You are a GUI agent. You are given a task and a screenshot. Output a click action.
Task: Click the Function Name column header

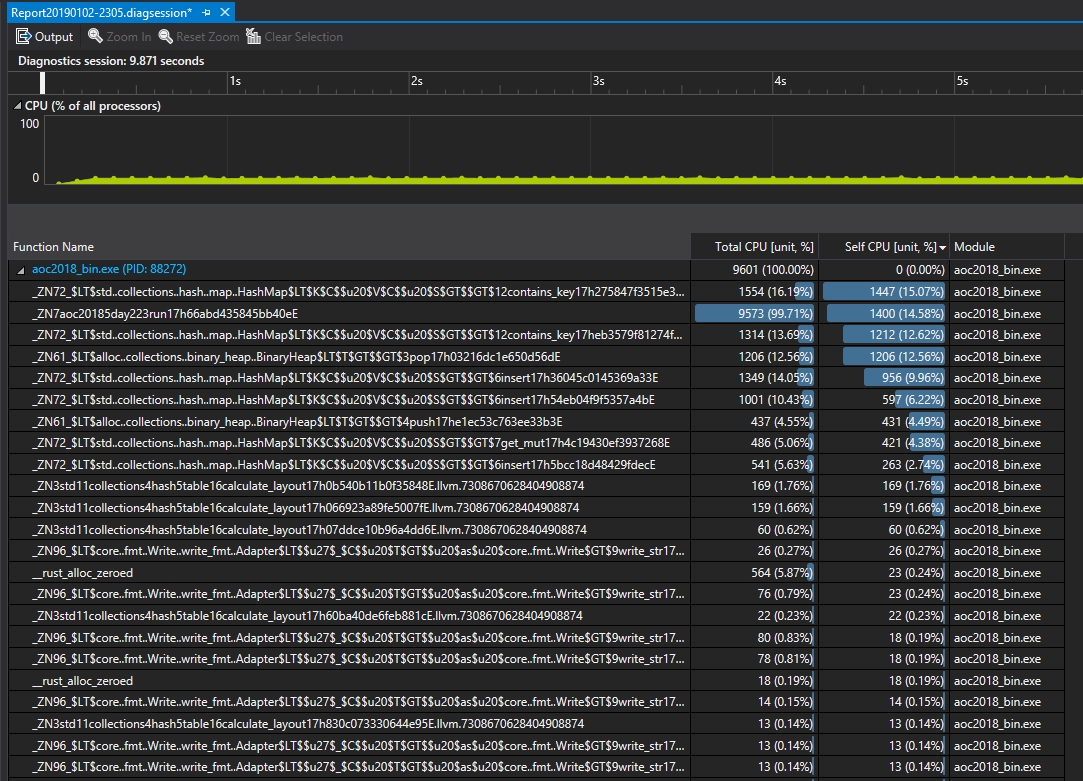pyautogui.click(x=54, y=246)
